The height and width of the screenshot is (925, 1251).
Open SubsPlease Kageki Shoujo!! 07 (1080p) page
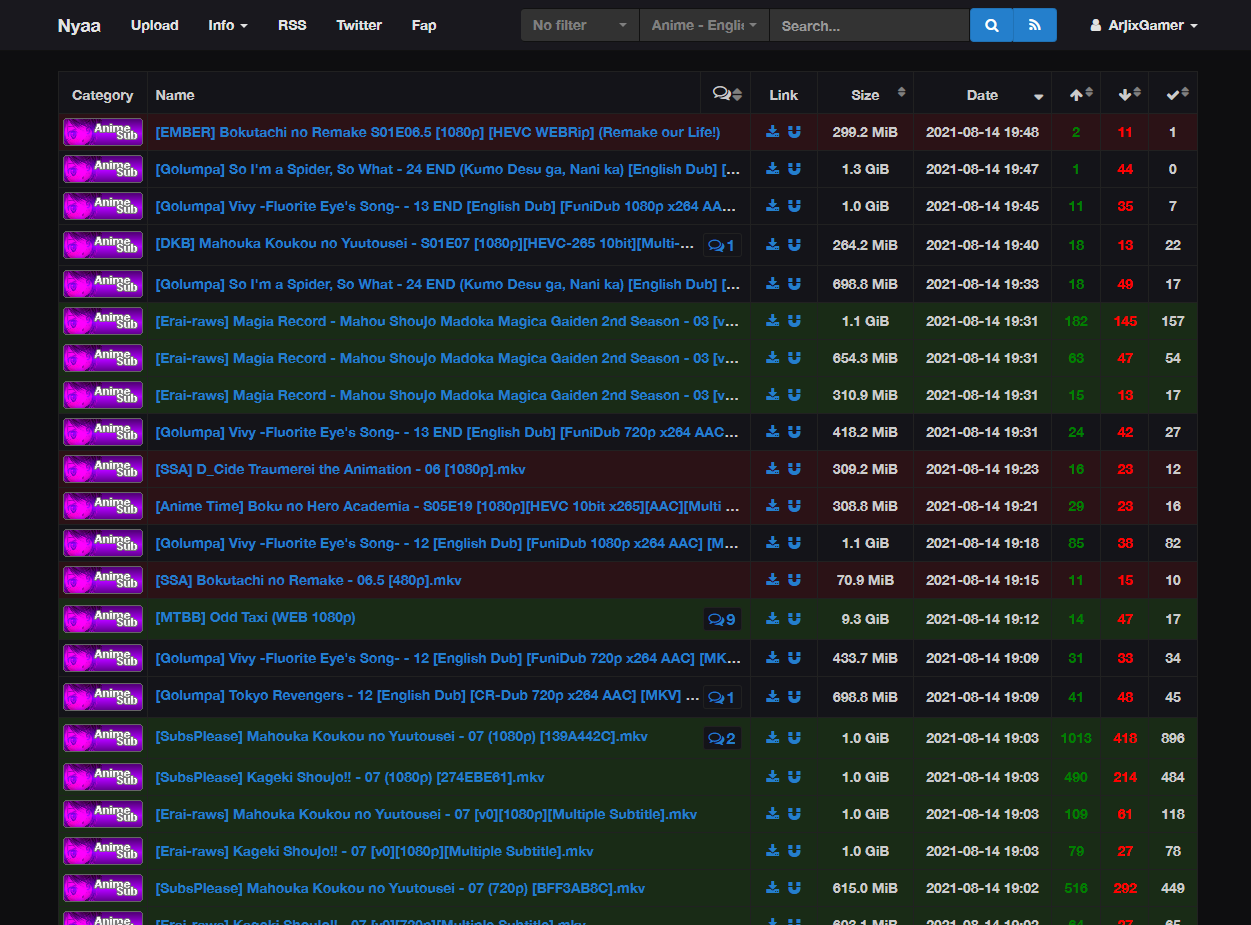pos(349,777)
